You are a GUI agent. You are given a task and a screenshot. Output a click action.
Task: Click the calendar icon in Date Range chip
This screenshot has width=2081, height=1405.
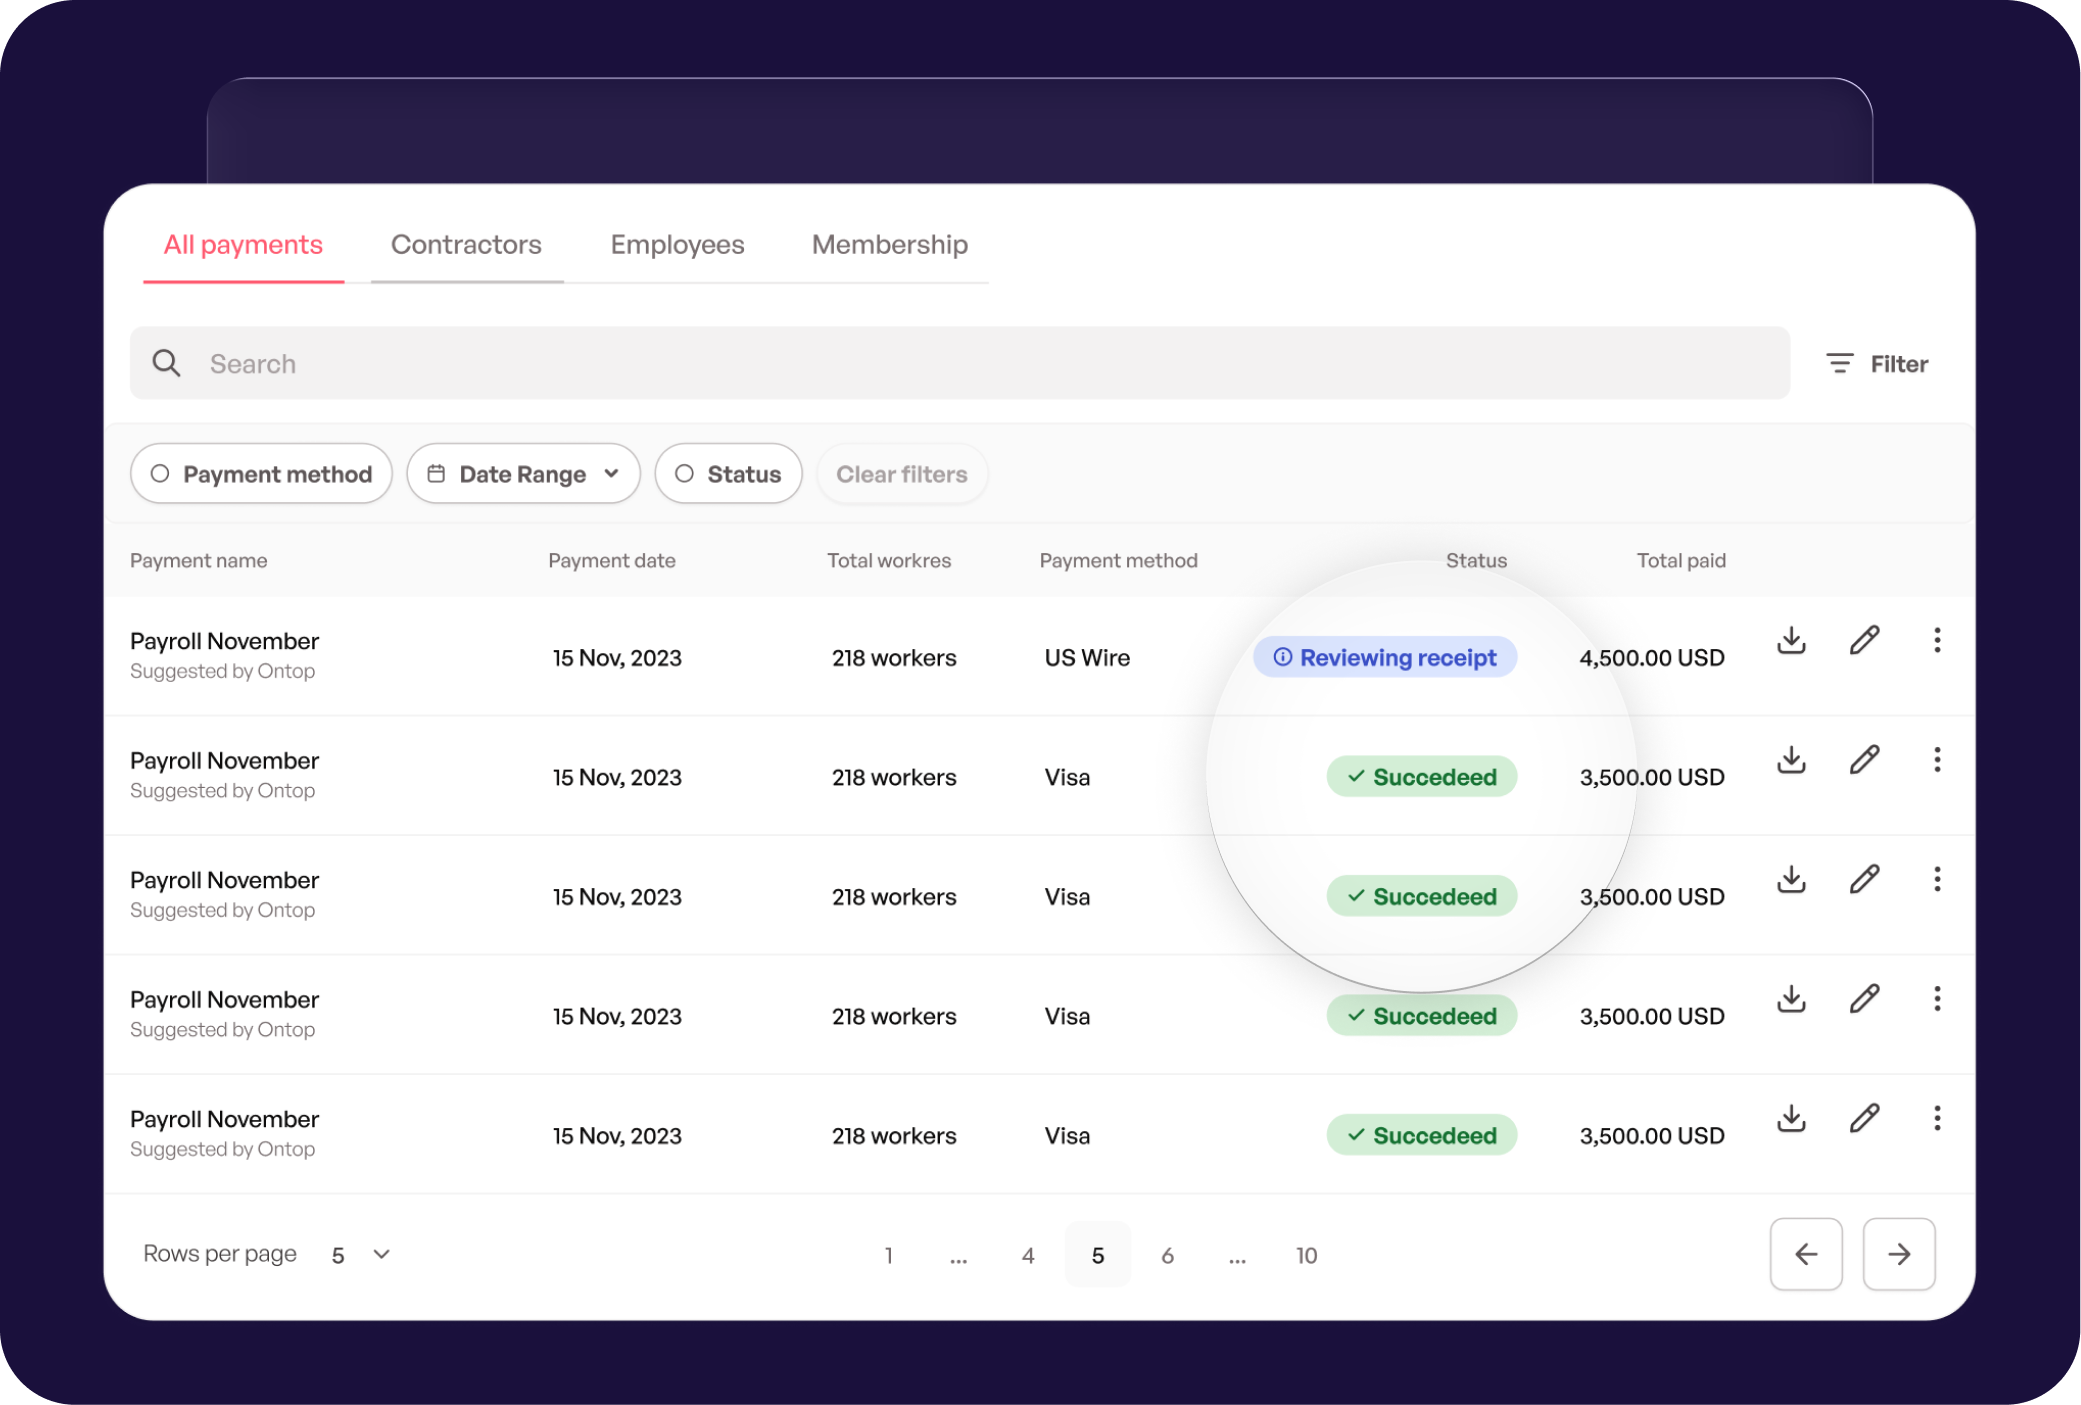tap(437, 473)
